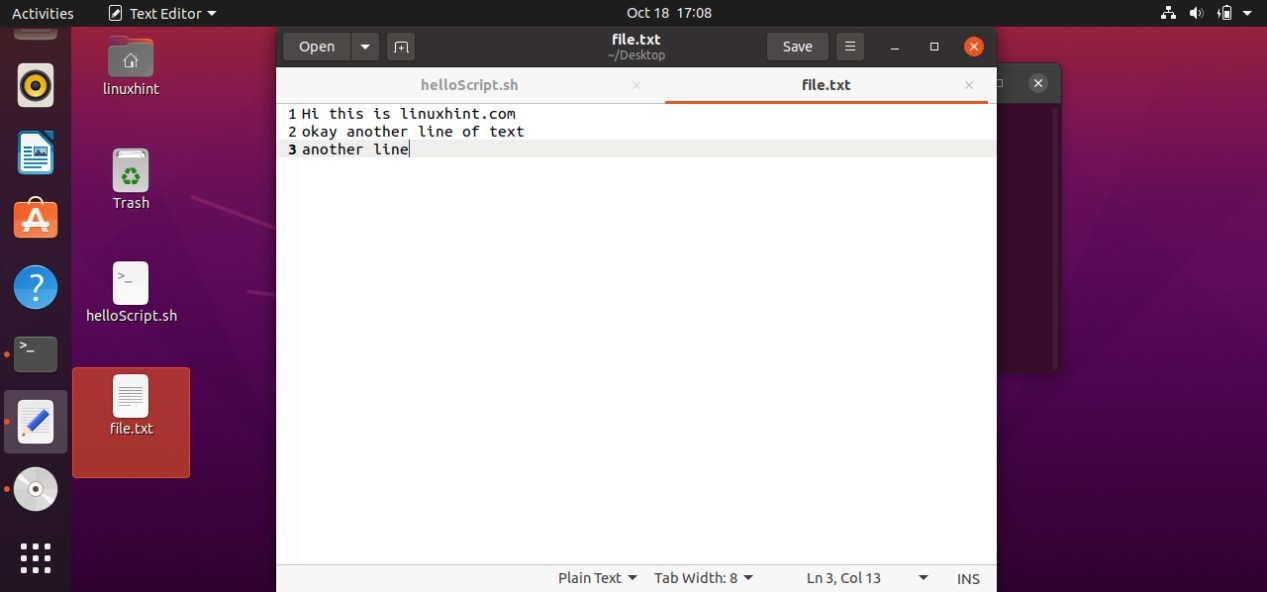Click the Text Editor dock icon

pyautogui.click(x=36, y=422)
